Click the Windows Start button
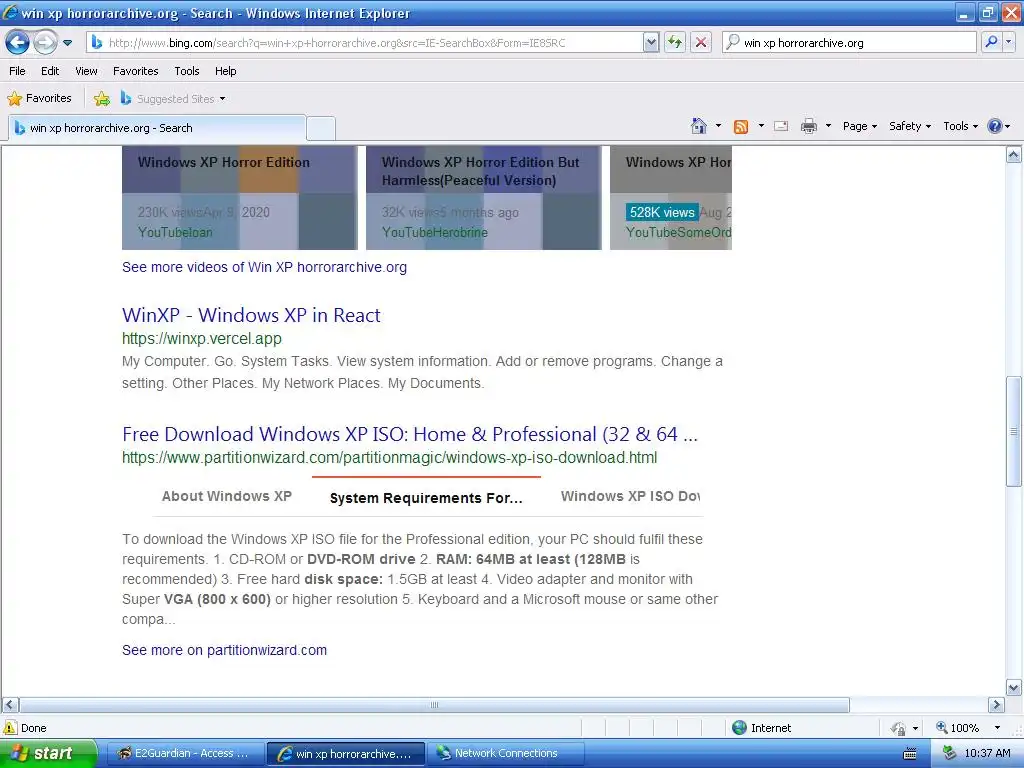Image resolution: width=1024 pixels, height=768 pixels. point(48,753)
